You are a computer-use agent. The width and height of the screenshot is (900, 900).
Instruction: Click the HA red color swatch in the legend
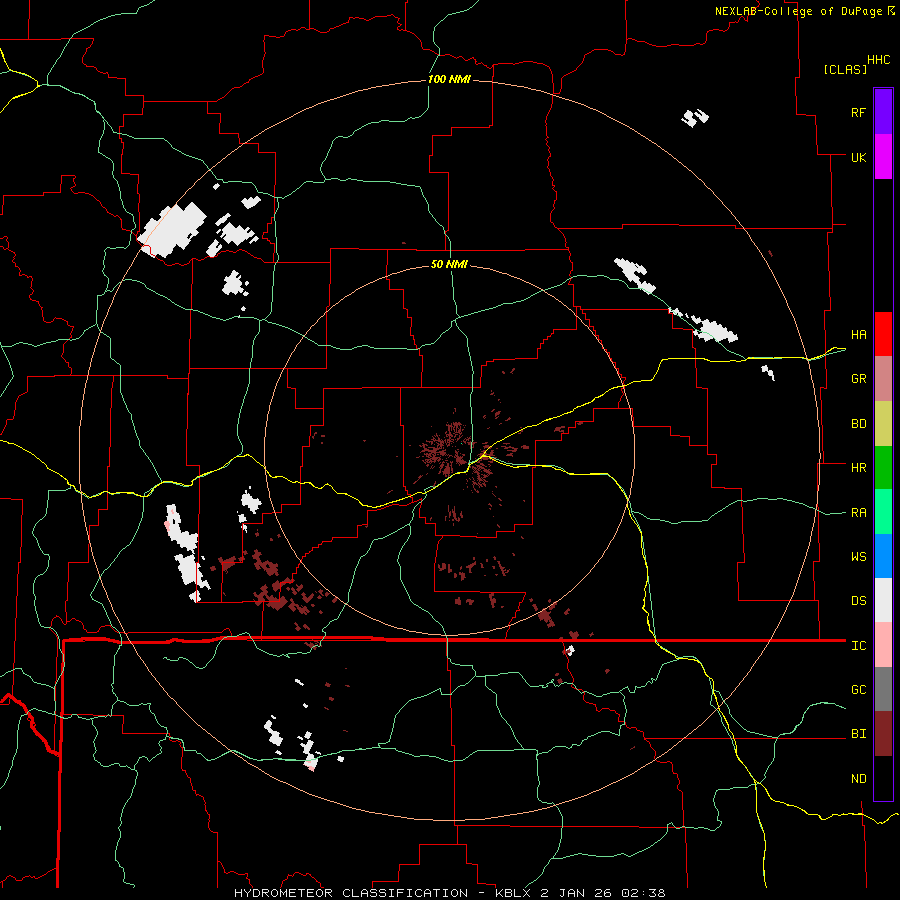[883, 334]
